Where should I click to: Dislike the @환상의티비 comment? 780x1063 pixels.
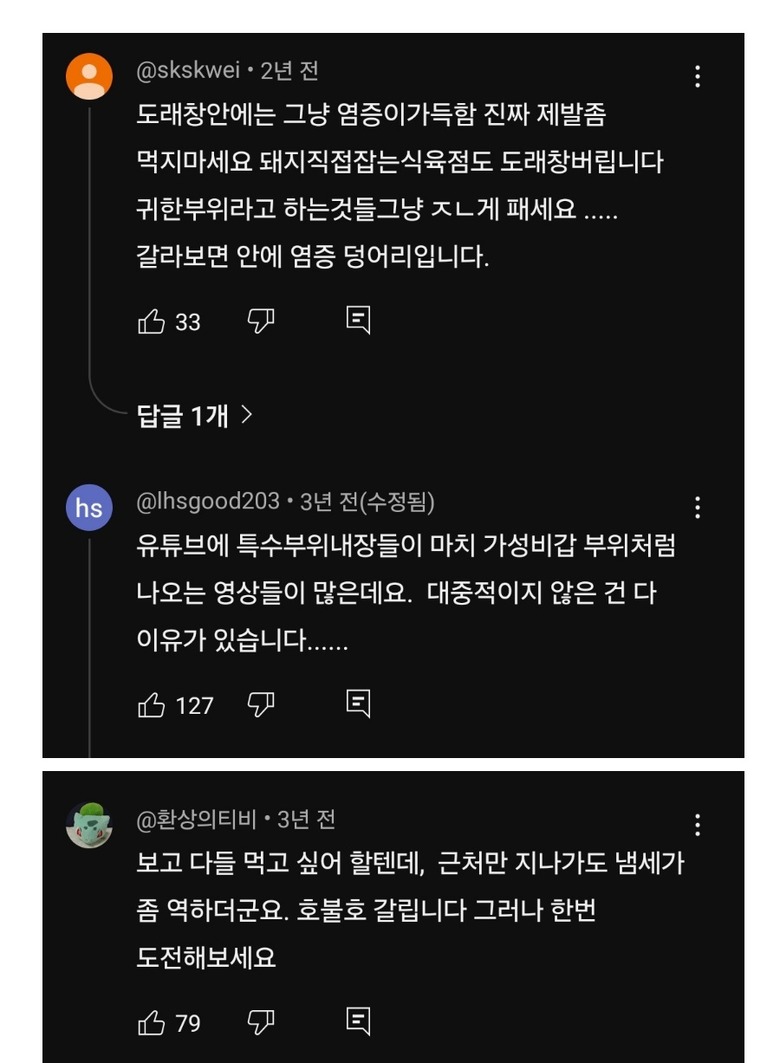(x=261, y=1022)
